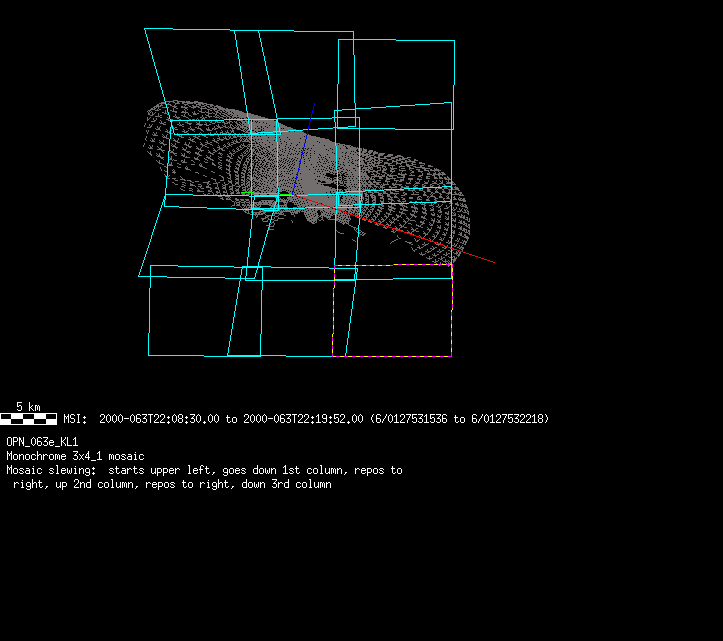Click the blue axis line
Screen dimensions: 723x641
304,148
